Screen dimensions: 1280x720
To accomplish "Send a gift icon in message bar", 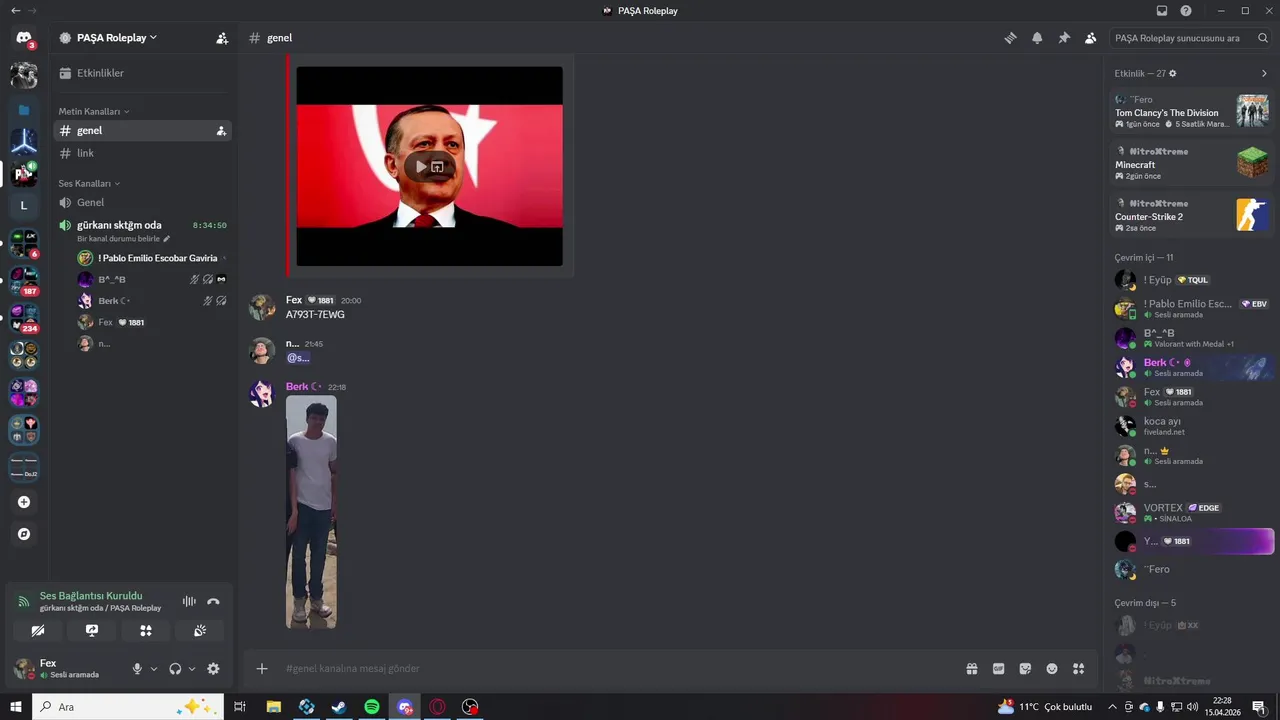I will coord(971,668).
